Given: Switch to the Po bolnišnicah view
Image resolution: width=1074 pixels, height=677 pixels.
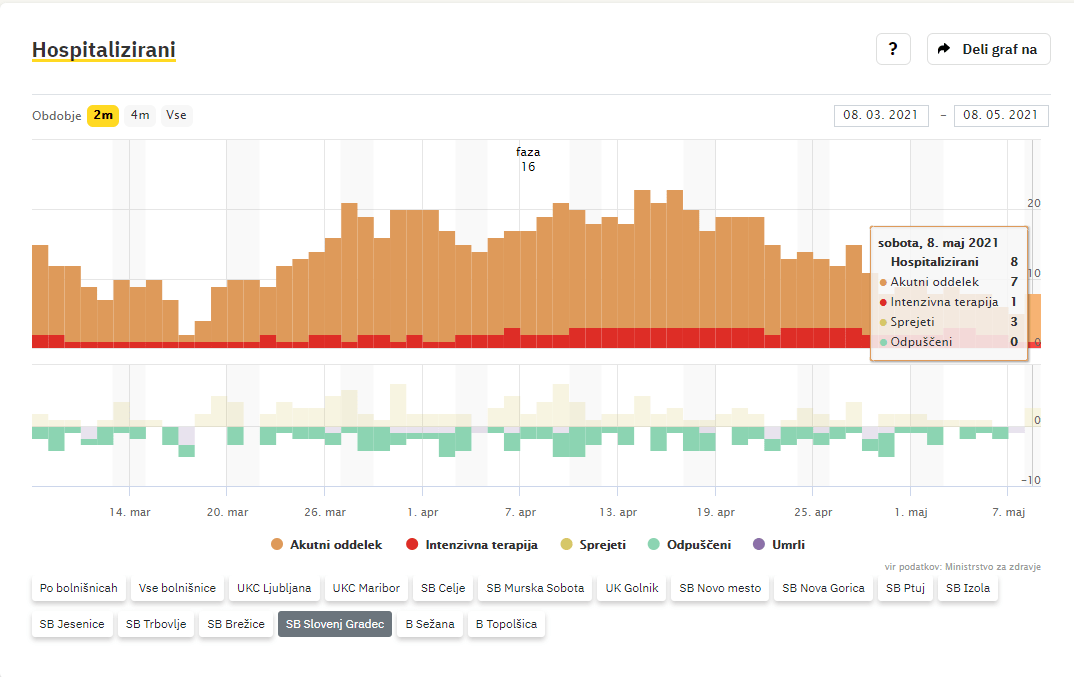Looking at the screenshot, I should point(79,588).
